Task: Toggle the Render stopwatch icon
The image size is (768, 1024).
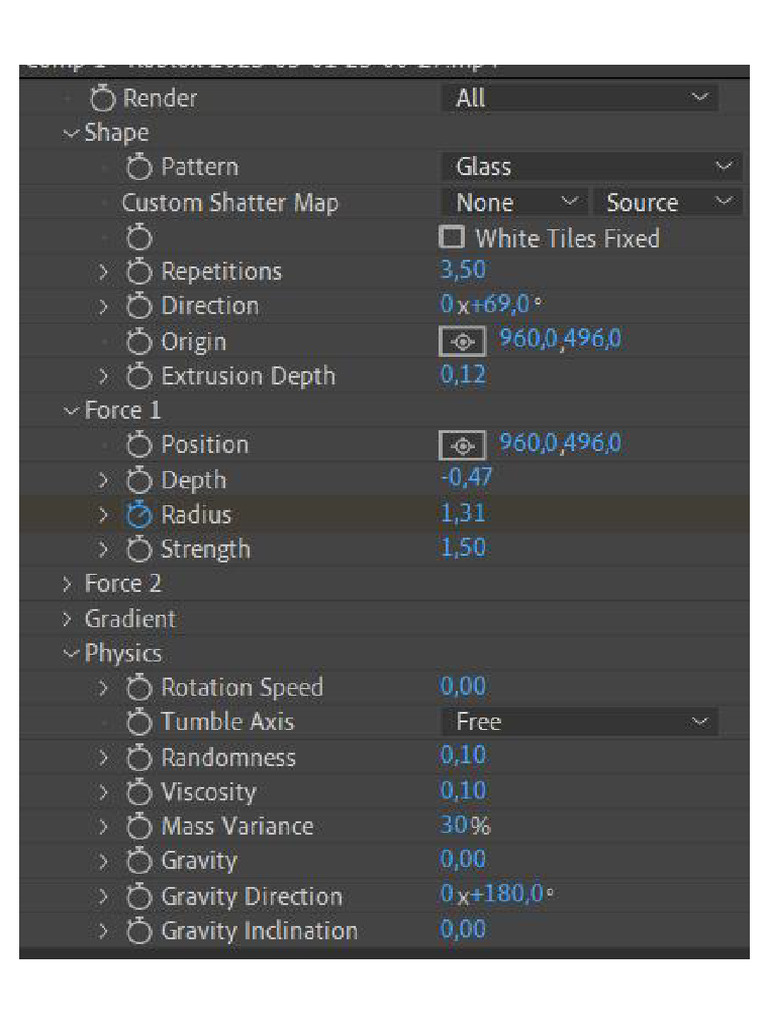Action: coord(102,98)
